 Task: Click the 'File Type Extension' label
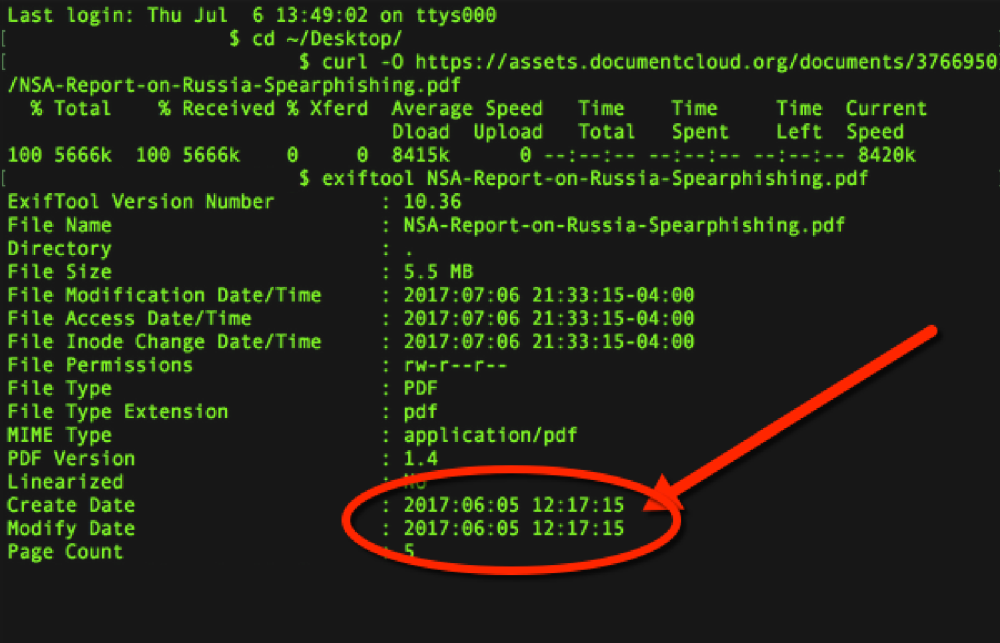[x=117, y=412]
